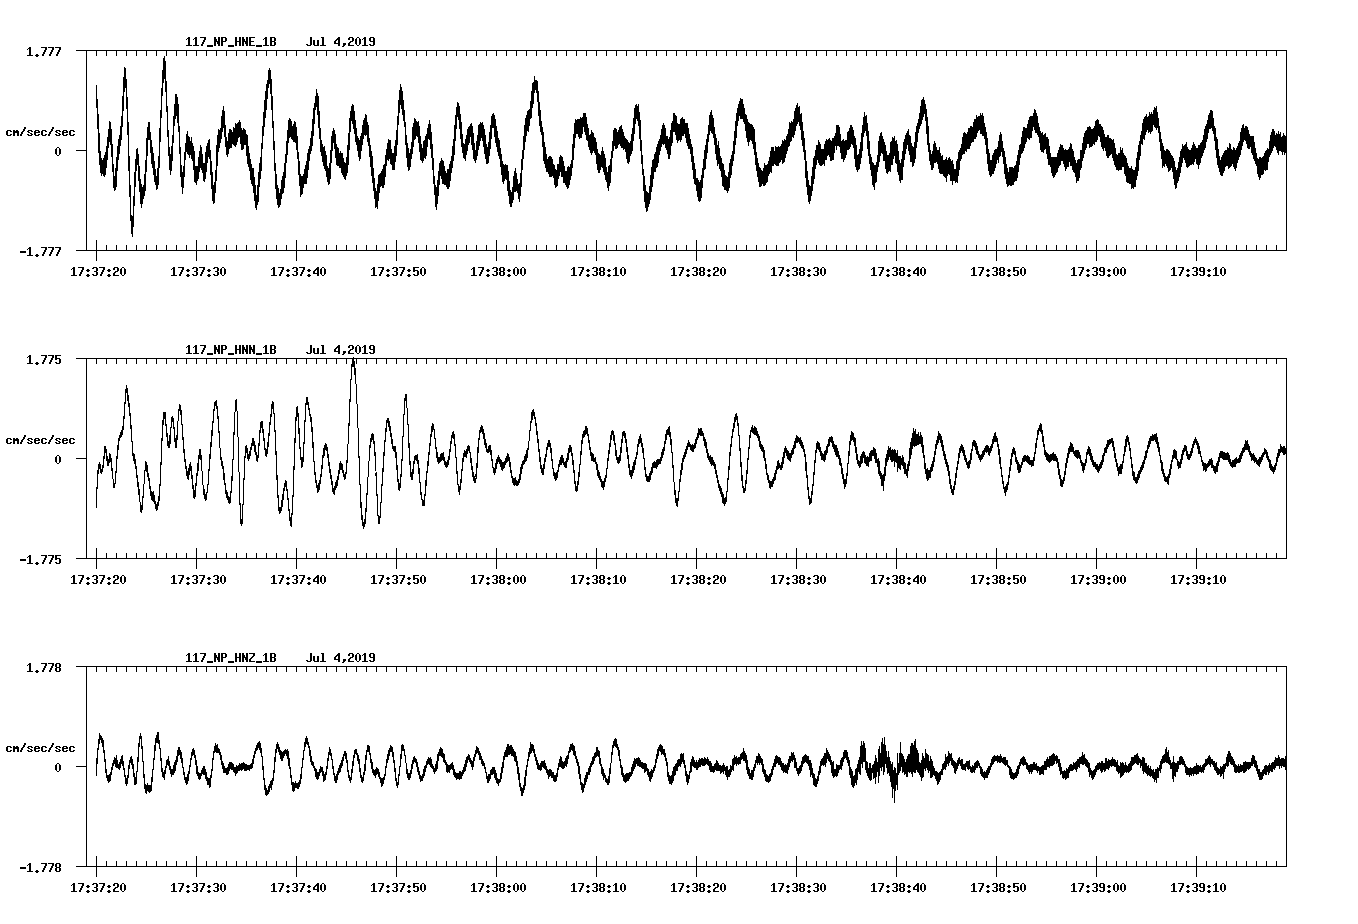Click the 1.778 upper amplitude value
1358x924 pixels.
point(44,667)
